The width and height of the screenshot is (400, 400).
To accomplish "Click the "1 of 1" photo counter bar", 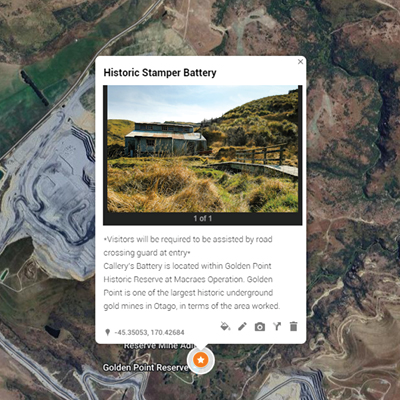I will point(203,218).
